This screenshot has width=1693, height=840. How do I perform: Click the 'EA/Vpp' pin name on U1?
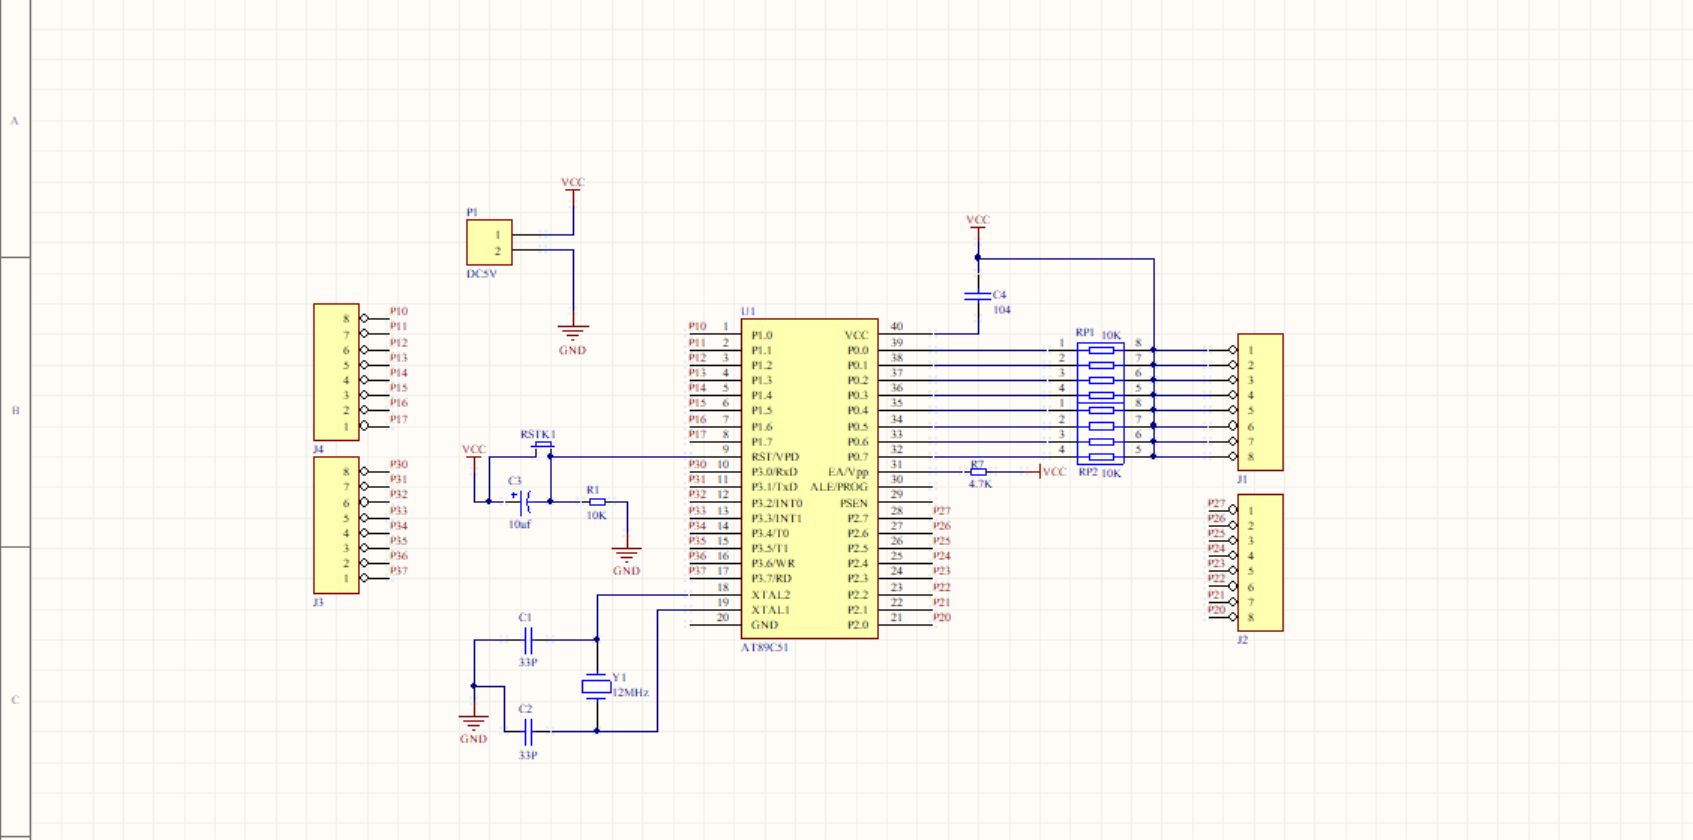click(x=848, y=472)
